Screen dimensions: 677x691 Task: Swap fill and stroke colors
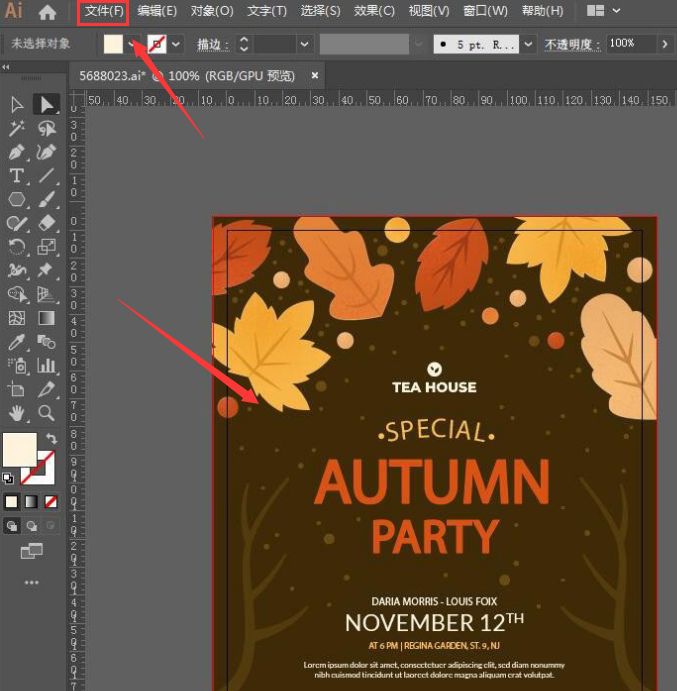(50, 439)
